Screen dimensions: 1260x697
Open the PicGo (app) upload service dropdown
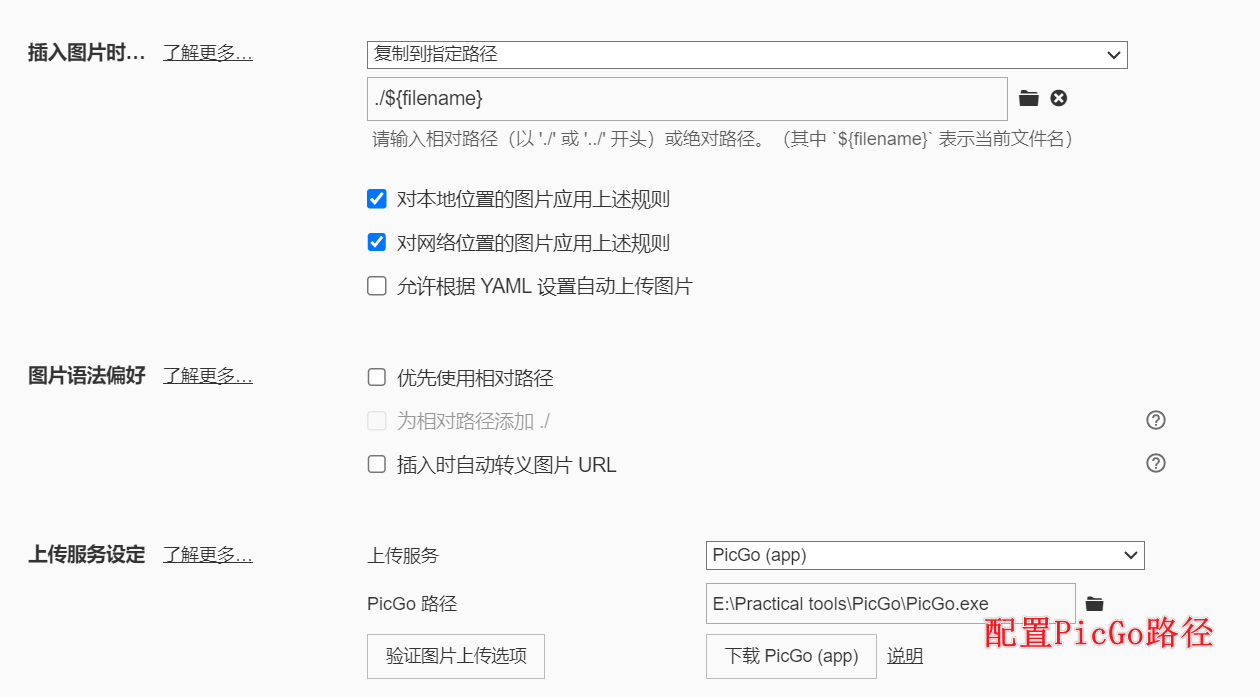tap(925, 555)
